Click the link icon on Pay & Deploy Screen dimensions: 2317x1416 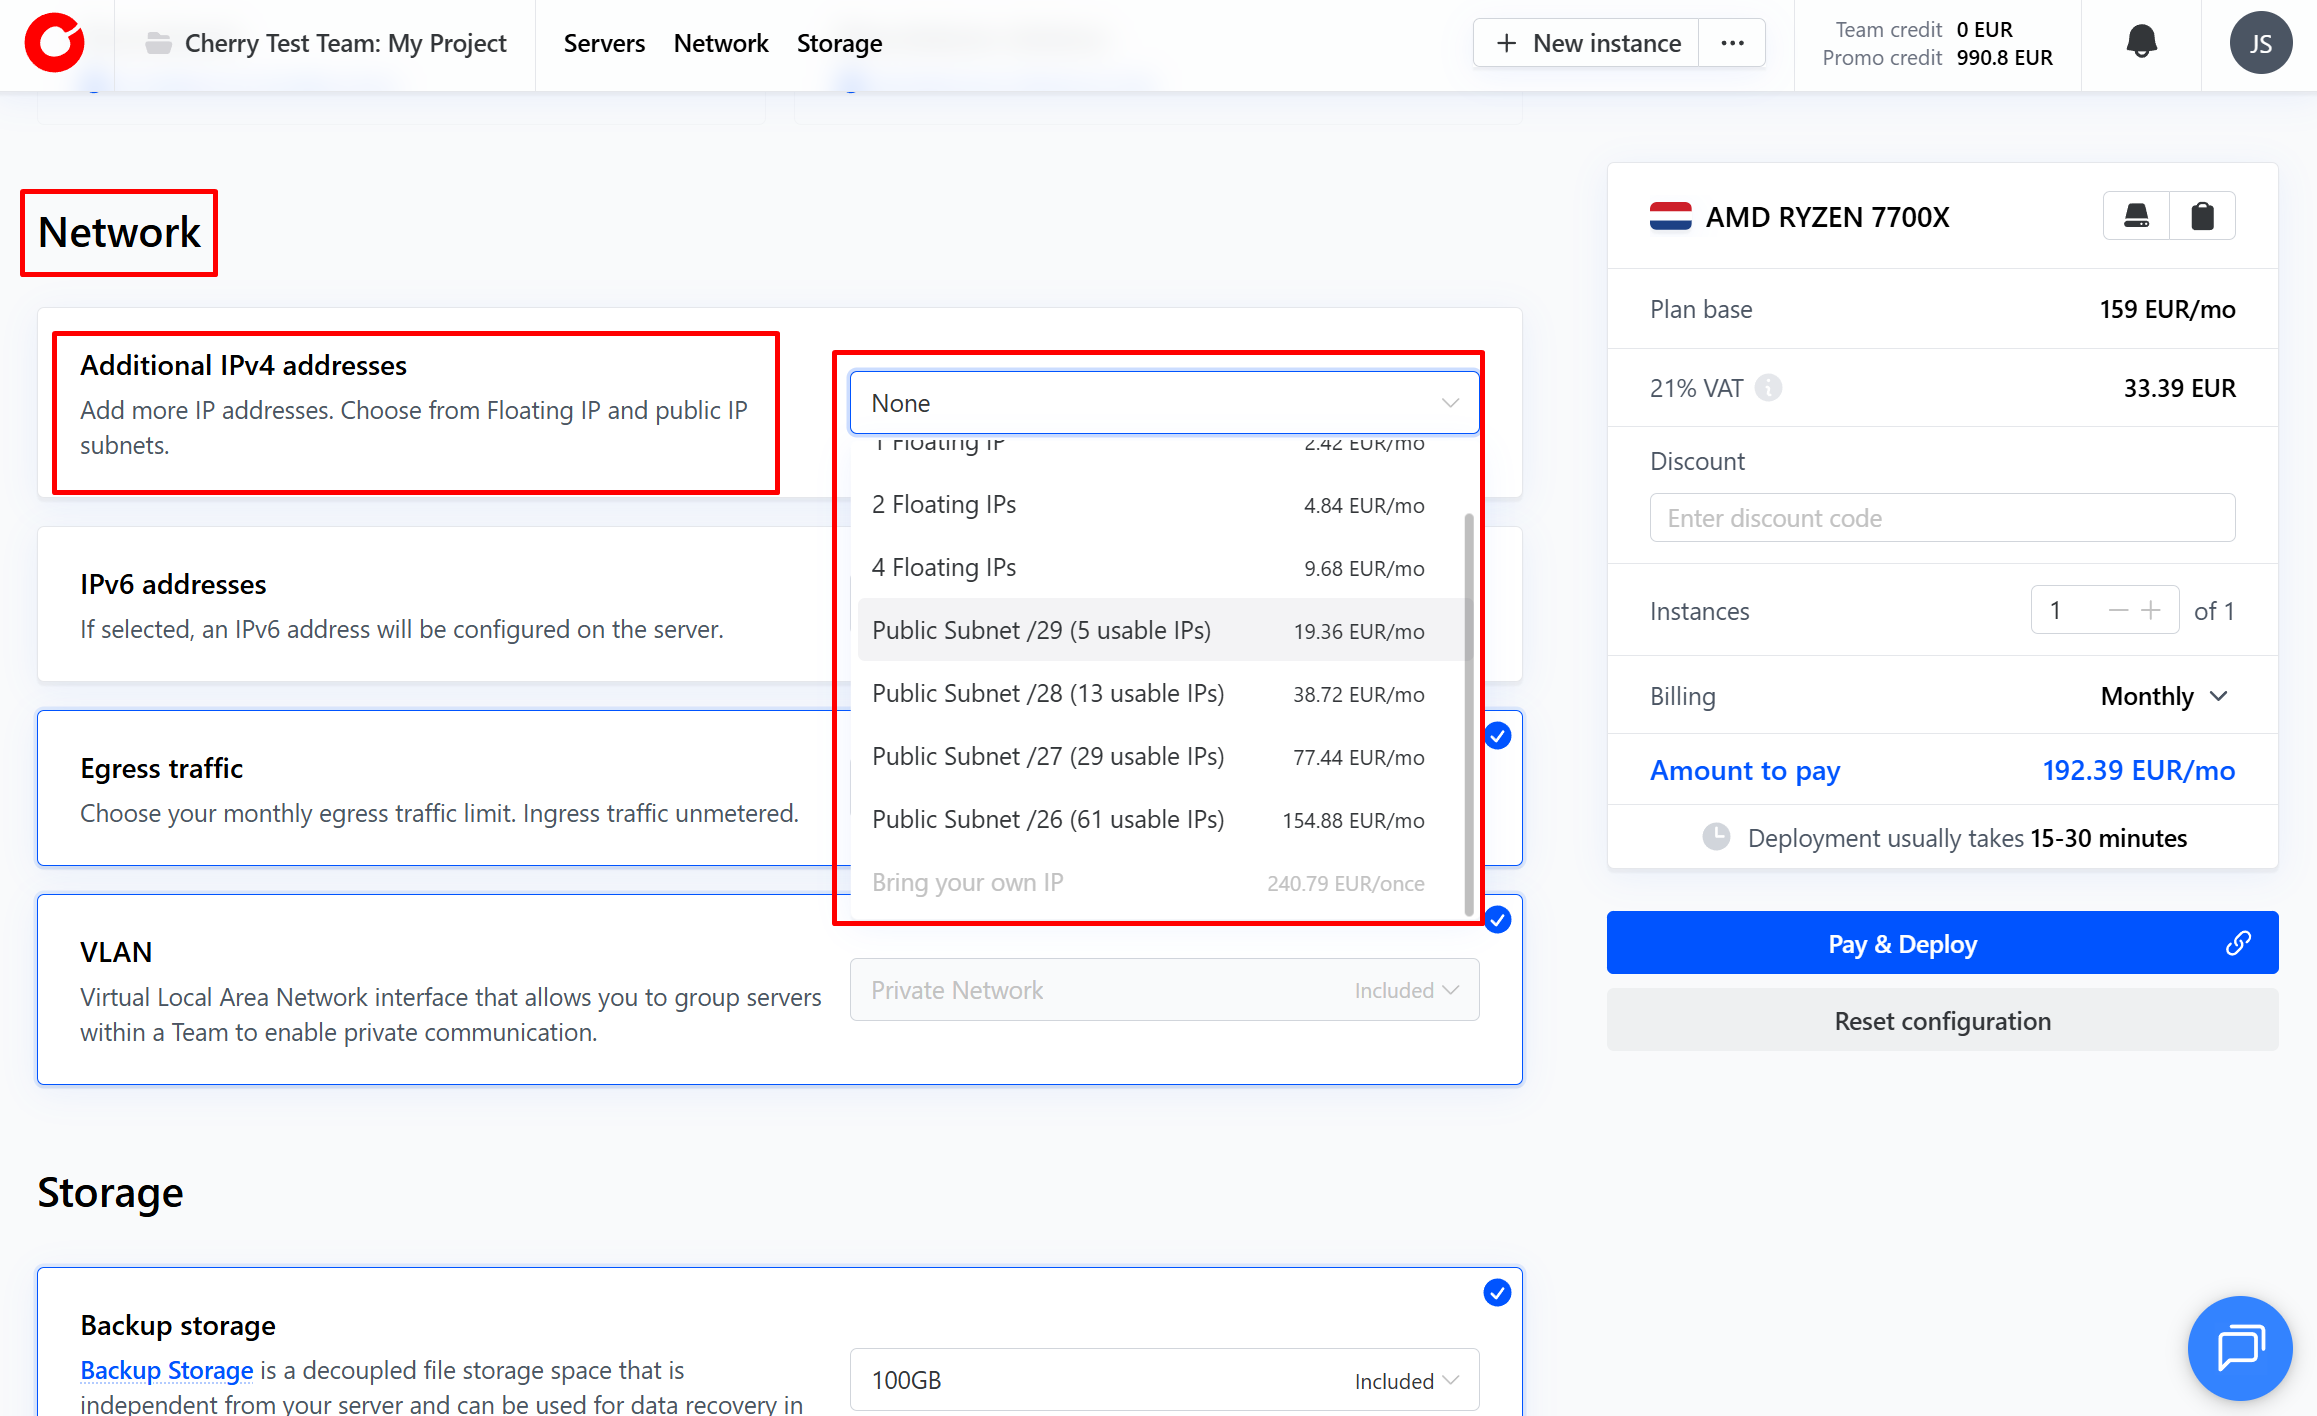pos(2238,943)
